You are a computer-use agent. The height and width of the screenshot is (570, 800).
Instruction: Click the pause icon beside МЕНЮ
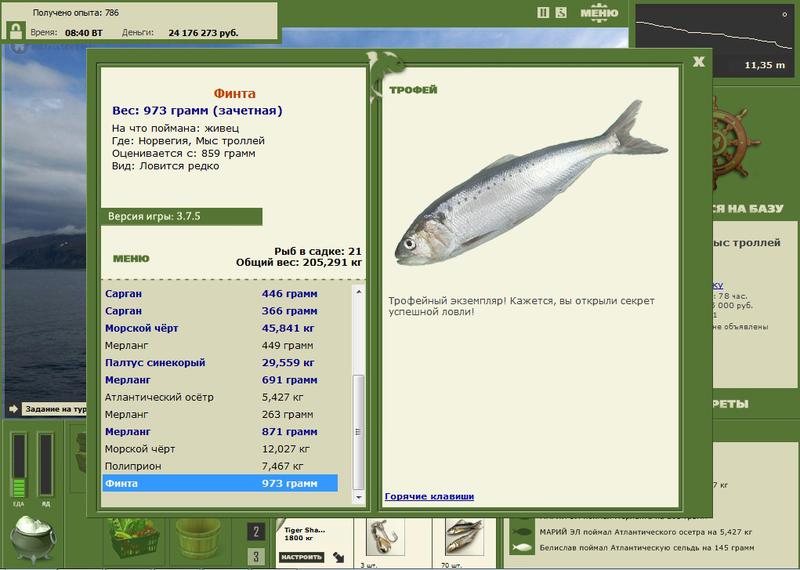(x=543, y=12)
